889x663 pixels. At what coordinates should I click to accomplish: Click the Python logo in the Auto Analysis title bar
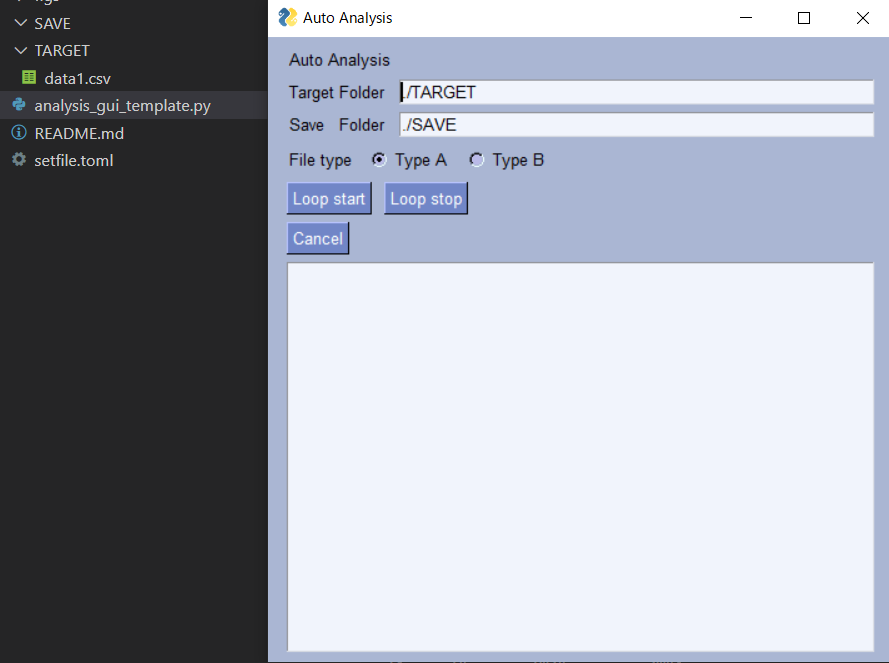(285, 17)
